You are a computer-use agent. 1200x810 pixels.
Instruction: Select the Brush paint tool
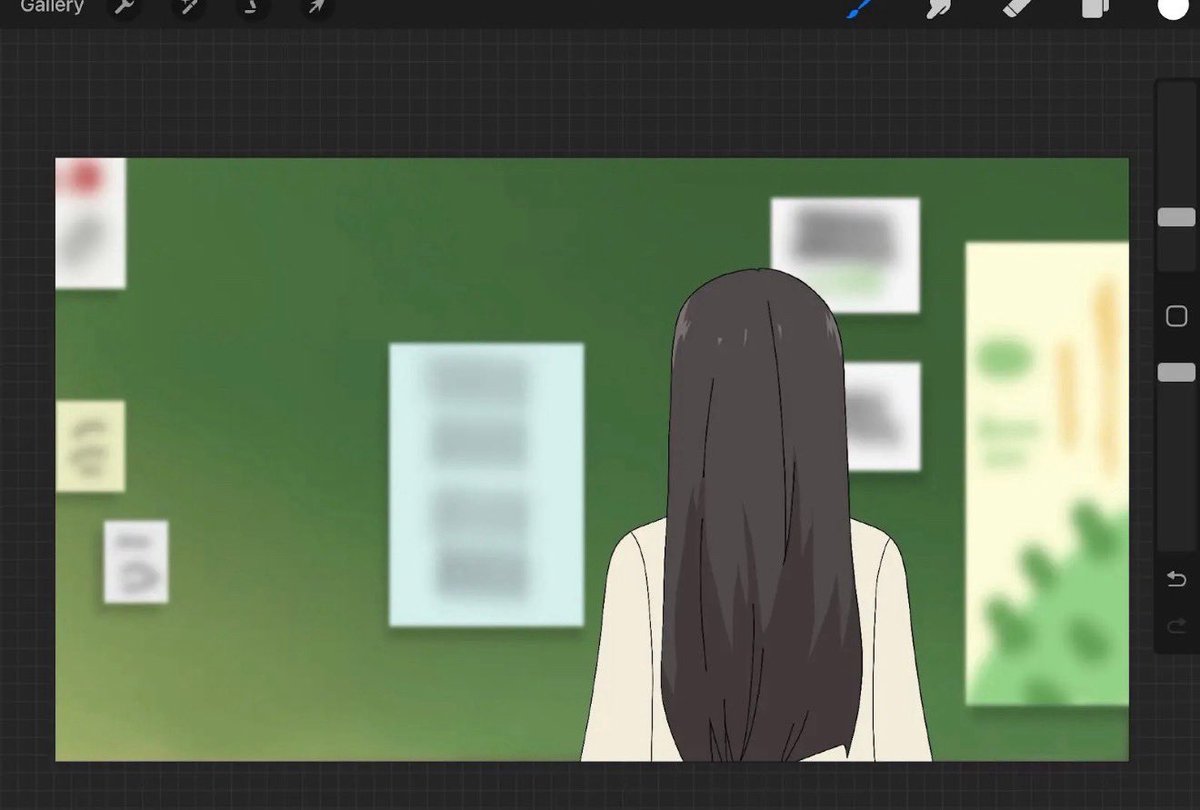coord(858,9)
